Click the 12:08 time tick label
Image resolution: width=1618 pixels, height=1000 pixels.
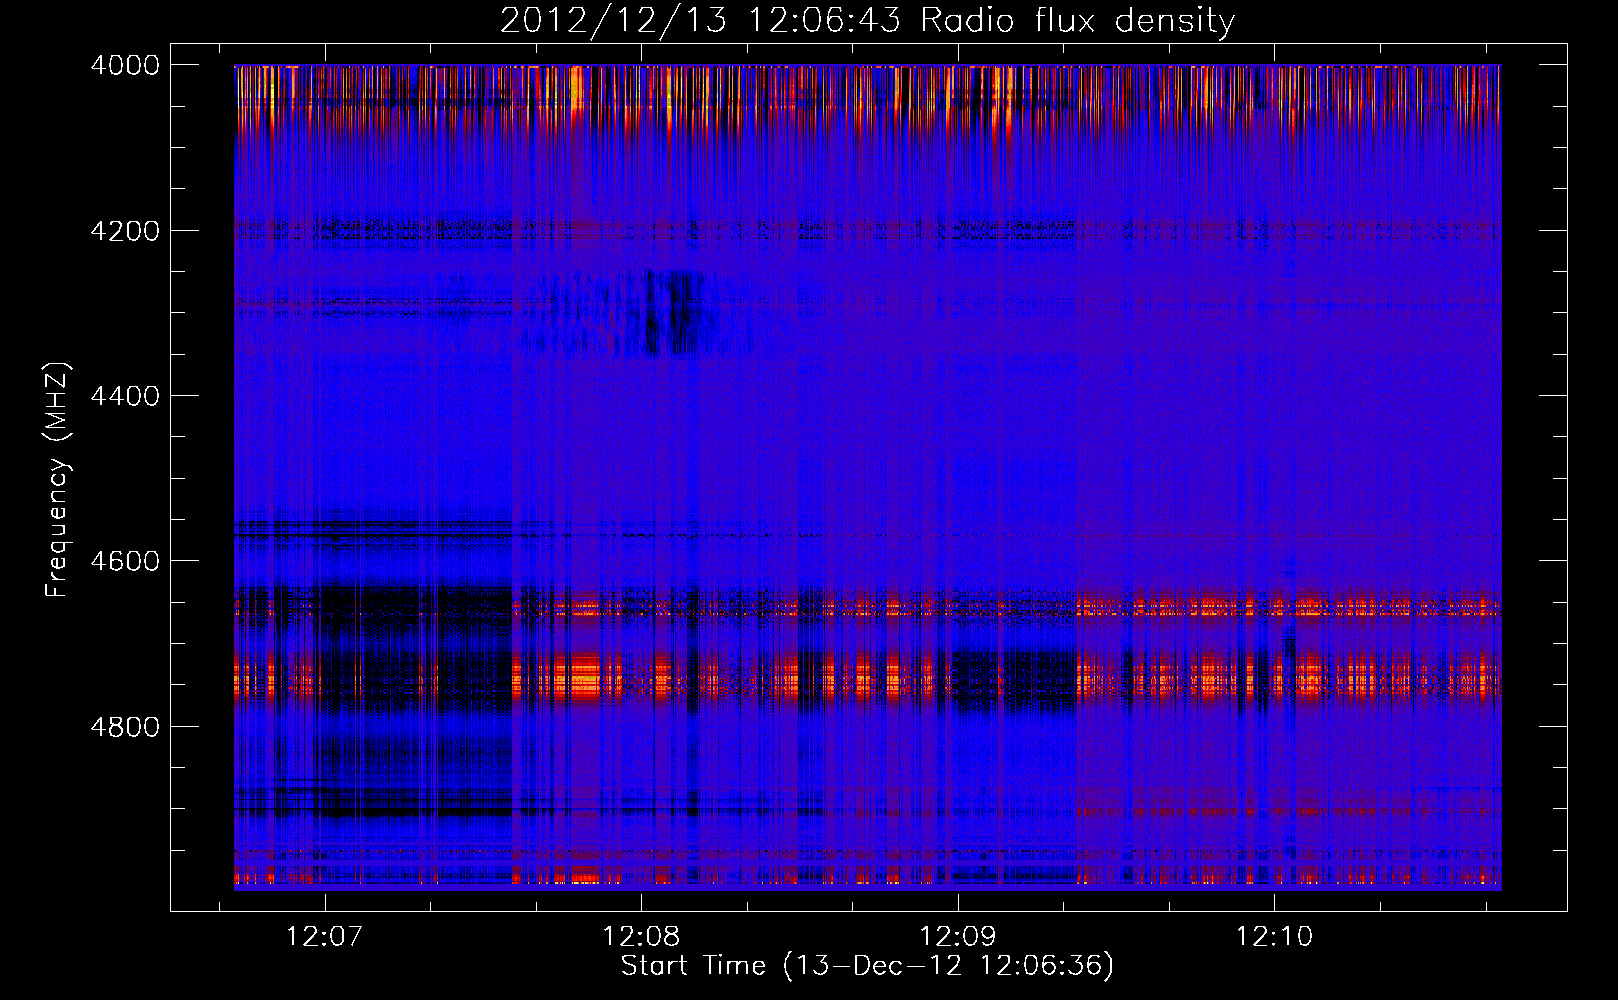coord(641,937)
